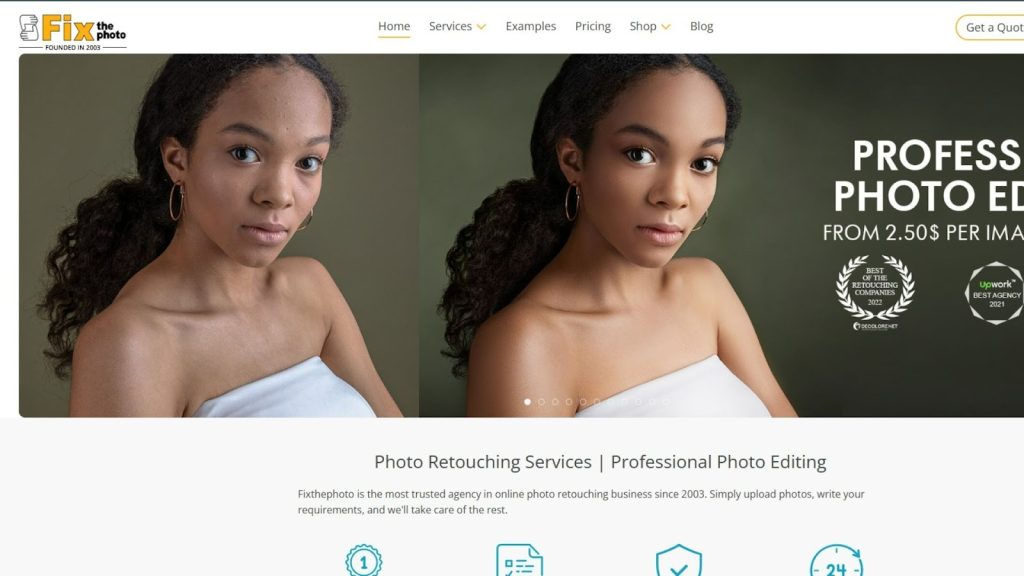Go to the Examples page

click(x=530, y=26)
